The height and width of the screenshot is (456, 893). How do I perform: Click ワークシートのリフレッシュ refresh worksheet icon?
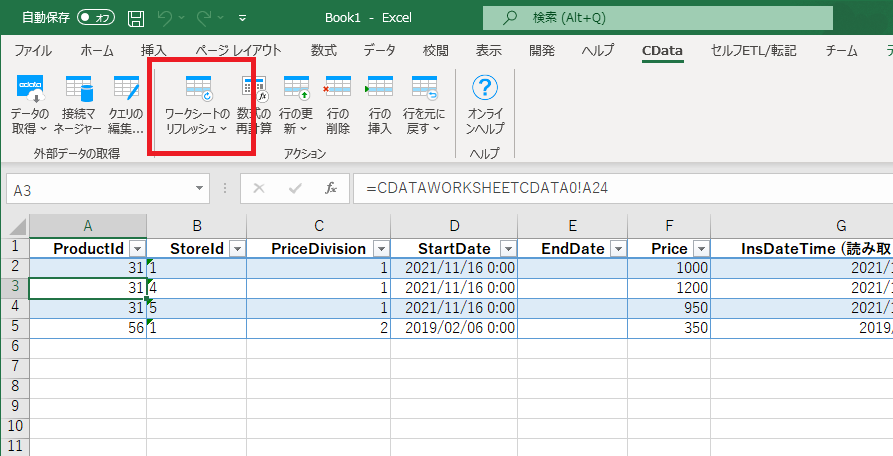click(198, 89)
